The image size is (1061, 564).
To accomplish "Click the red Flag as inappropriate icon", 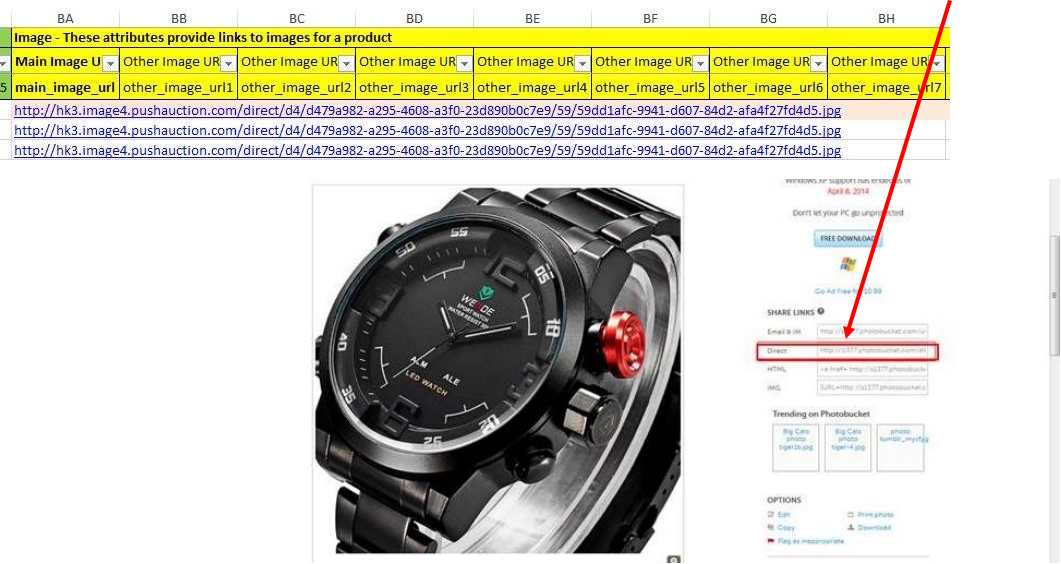I will coord(770,541).
